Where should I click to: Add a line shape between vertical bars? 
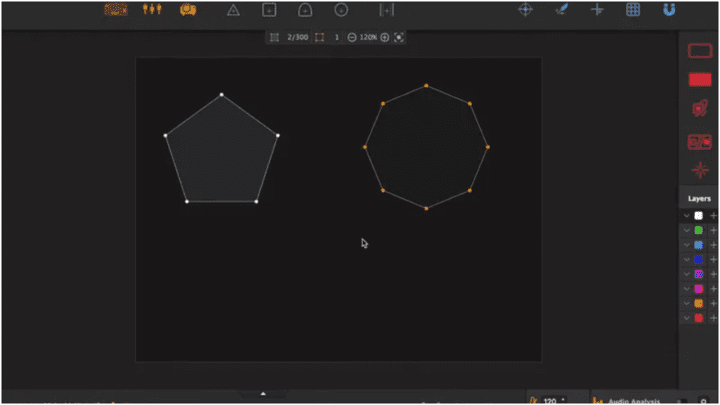(x=387, y=10)
